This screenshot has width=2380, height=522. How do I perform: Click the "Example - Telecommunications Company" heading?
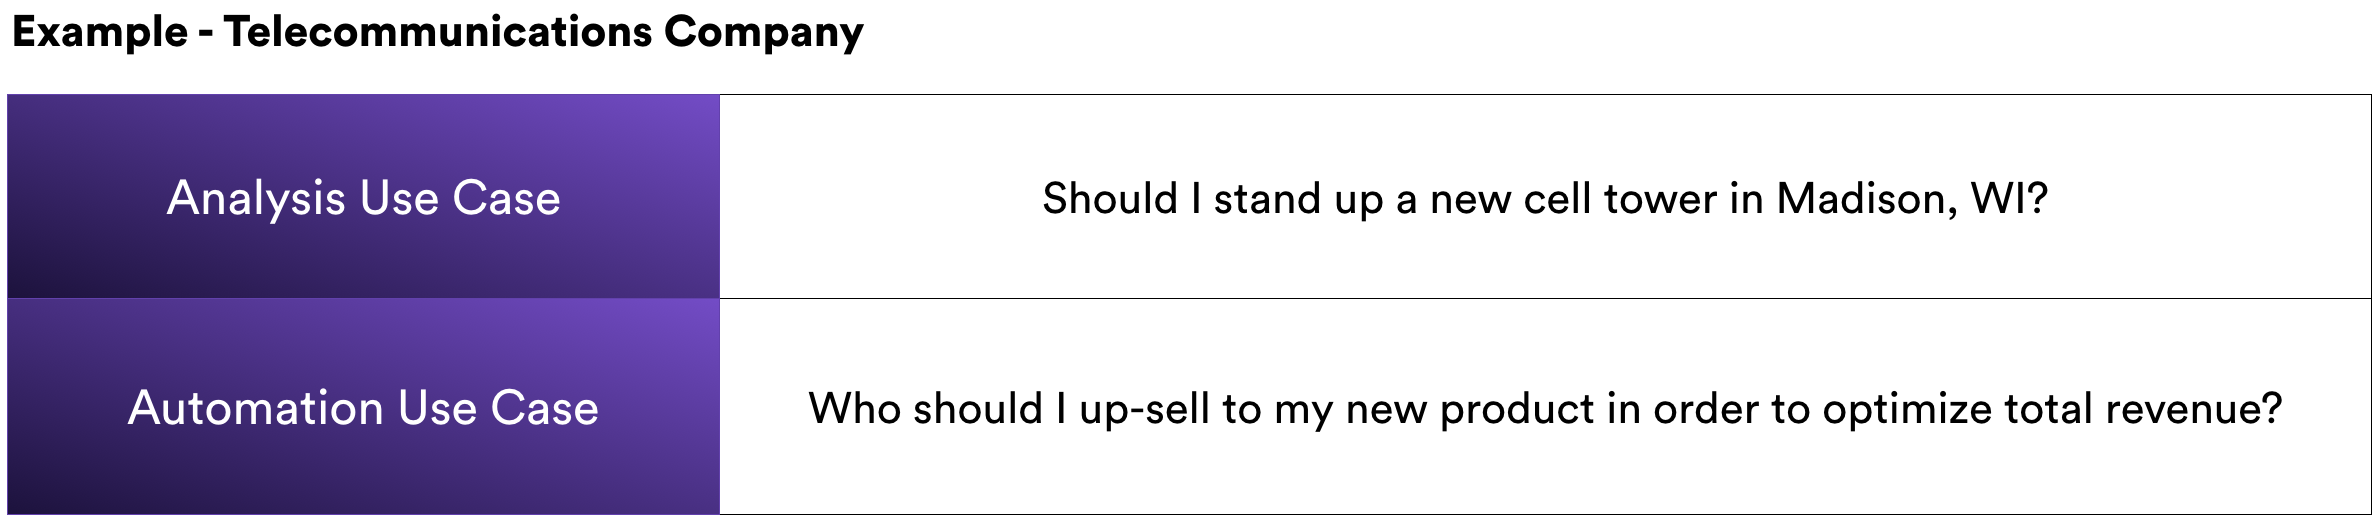pyautogui.click(x=437, y=33)
